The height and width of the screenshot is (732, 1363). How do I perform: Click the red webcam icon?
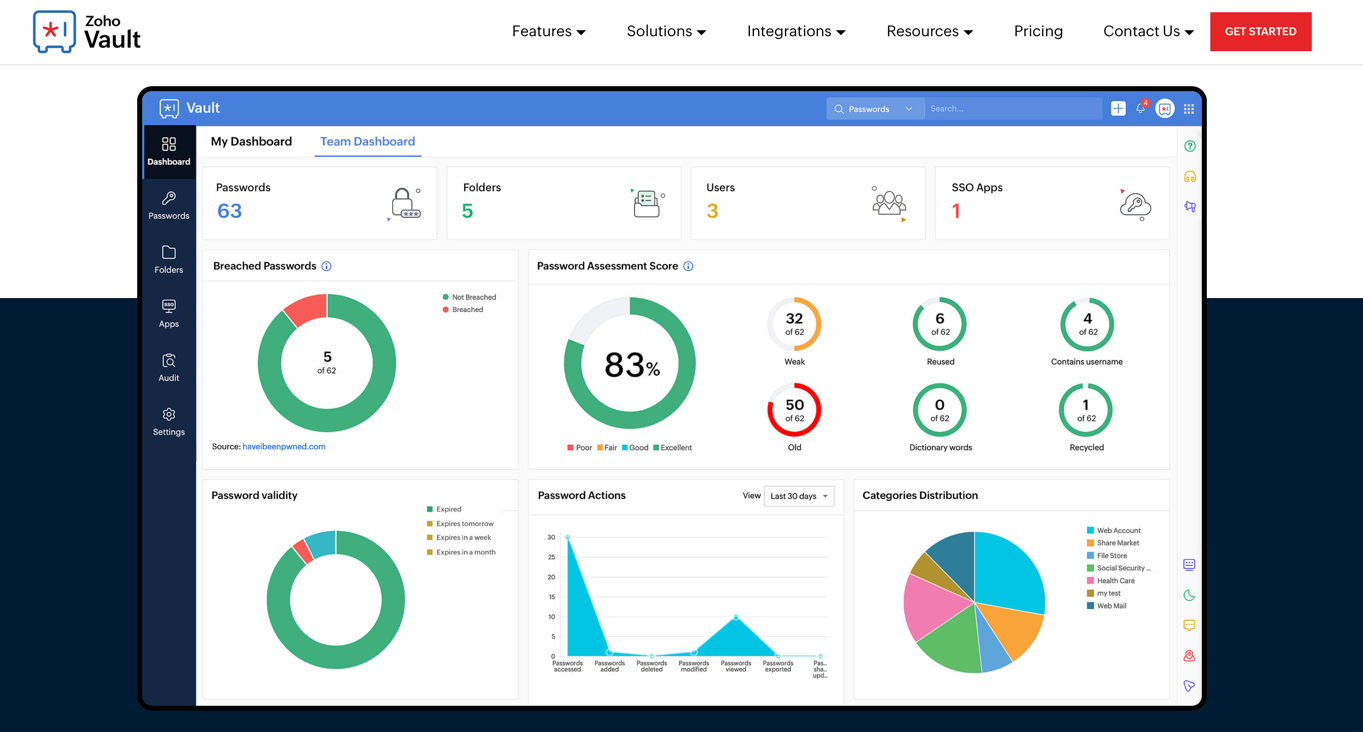coord(1189,656)
